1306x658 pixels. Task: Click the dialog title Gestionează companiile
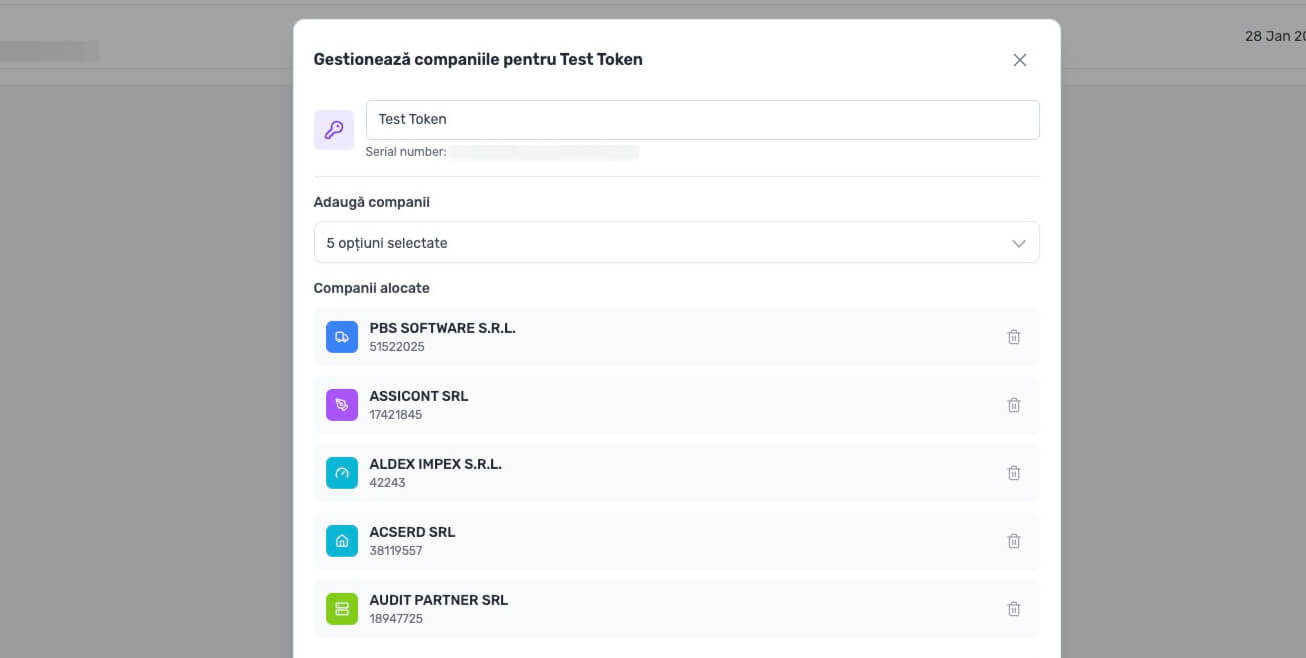tap(478, 59)
